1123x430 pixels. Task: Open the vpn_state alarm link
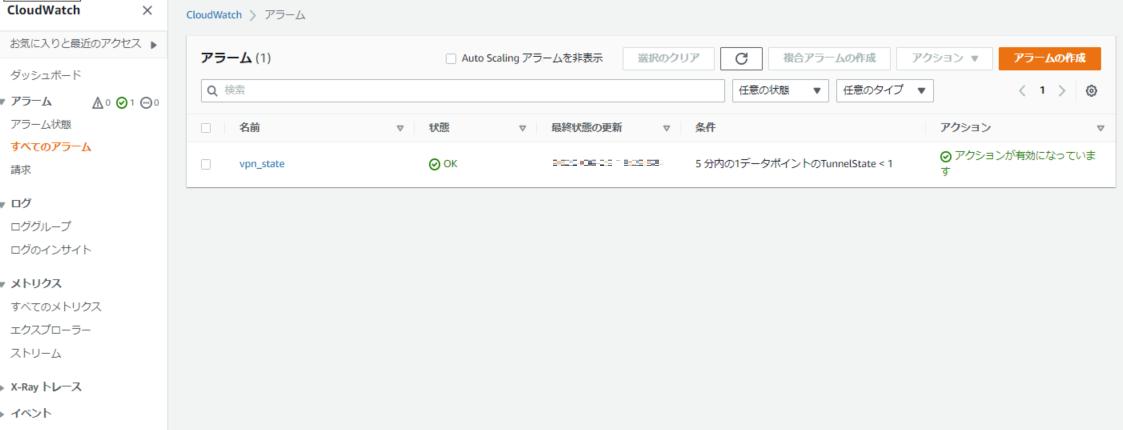(261, 164)
